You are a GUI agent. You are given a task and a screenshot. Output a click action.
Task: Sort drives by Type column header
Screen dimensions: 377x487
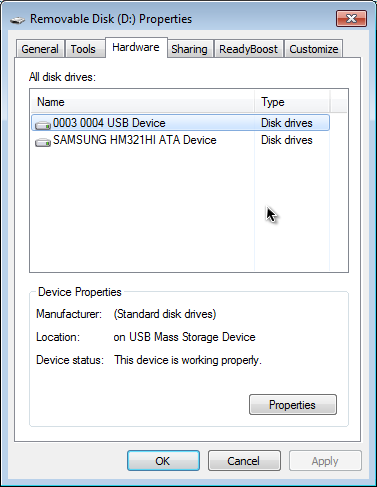(x=292, y=102)
